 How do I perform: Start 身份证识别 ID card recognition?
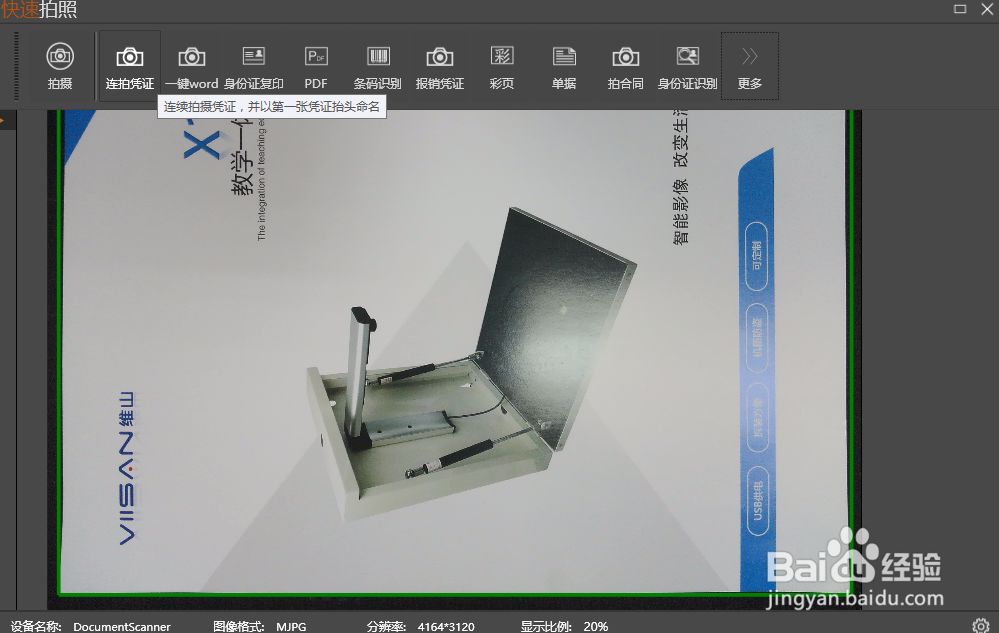point(687,65)
